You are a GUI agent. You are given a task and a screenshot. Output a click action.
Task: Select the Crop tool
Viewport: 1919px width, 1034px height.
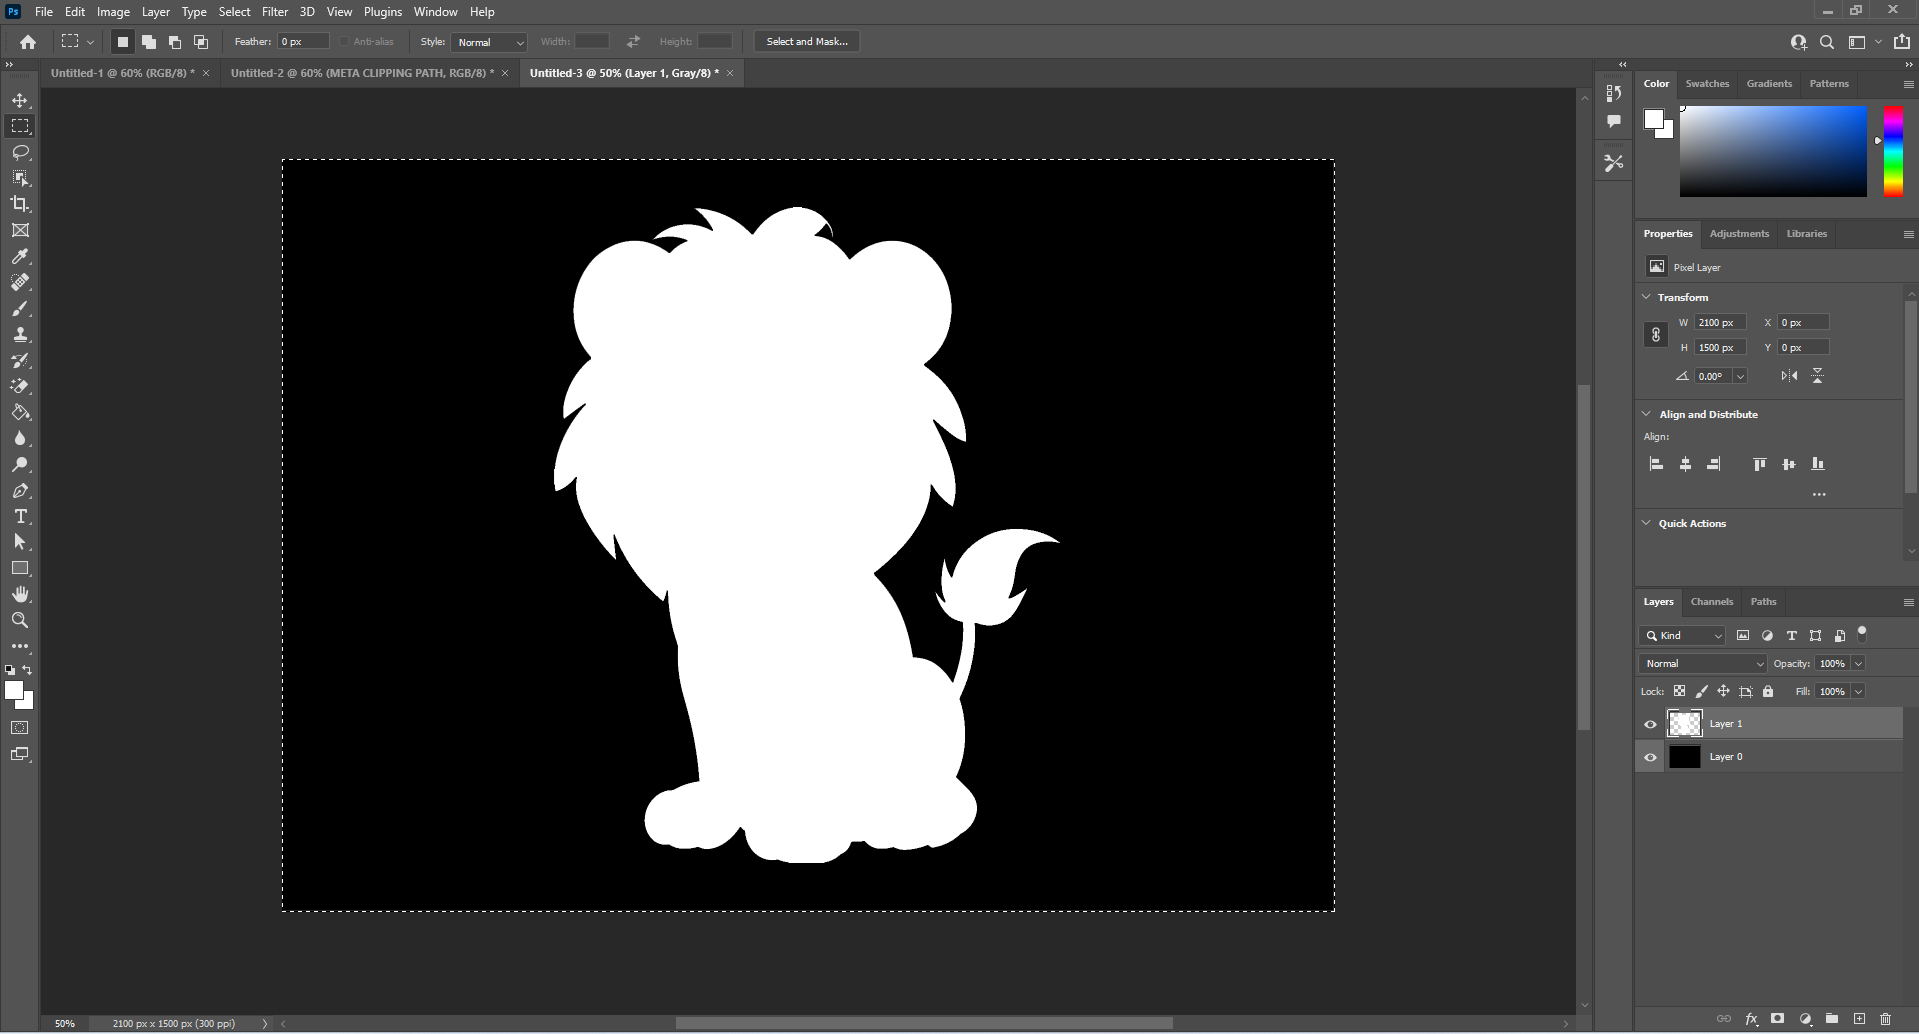pos(20,204)
